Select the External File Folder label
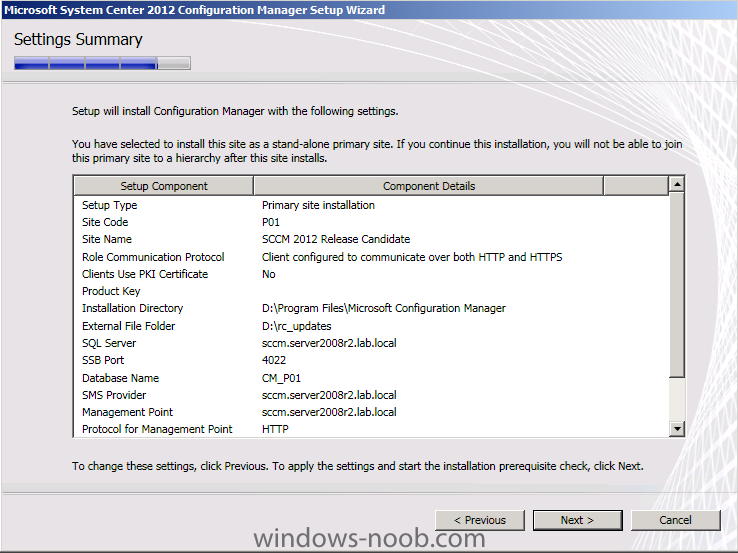Screen dimensions: 738x553 click(x=128, y=326)
